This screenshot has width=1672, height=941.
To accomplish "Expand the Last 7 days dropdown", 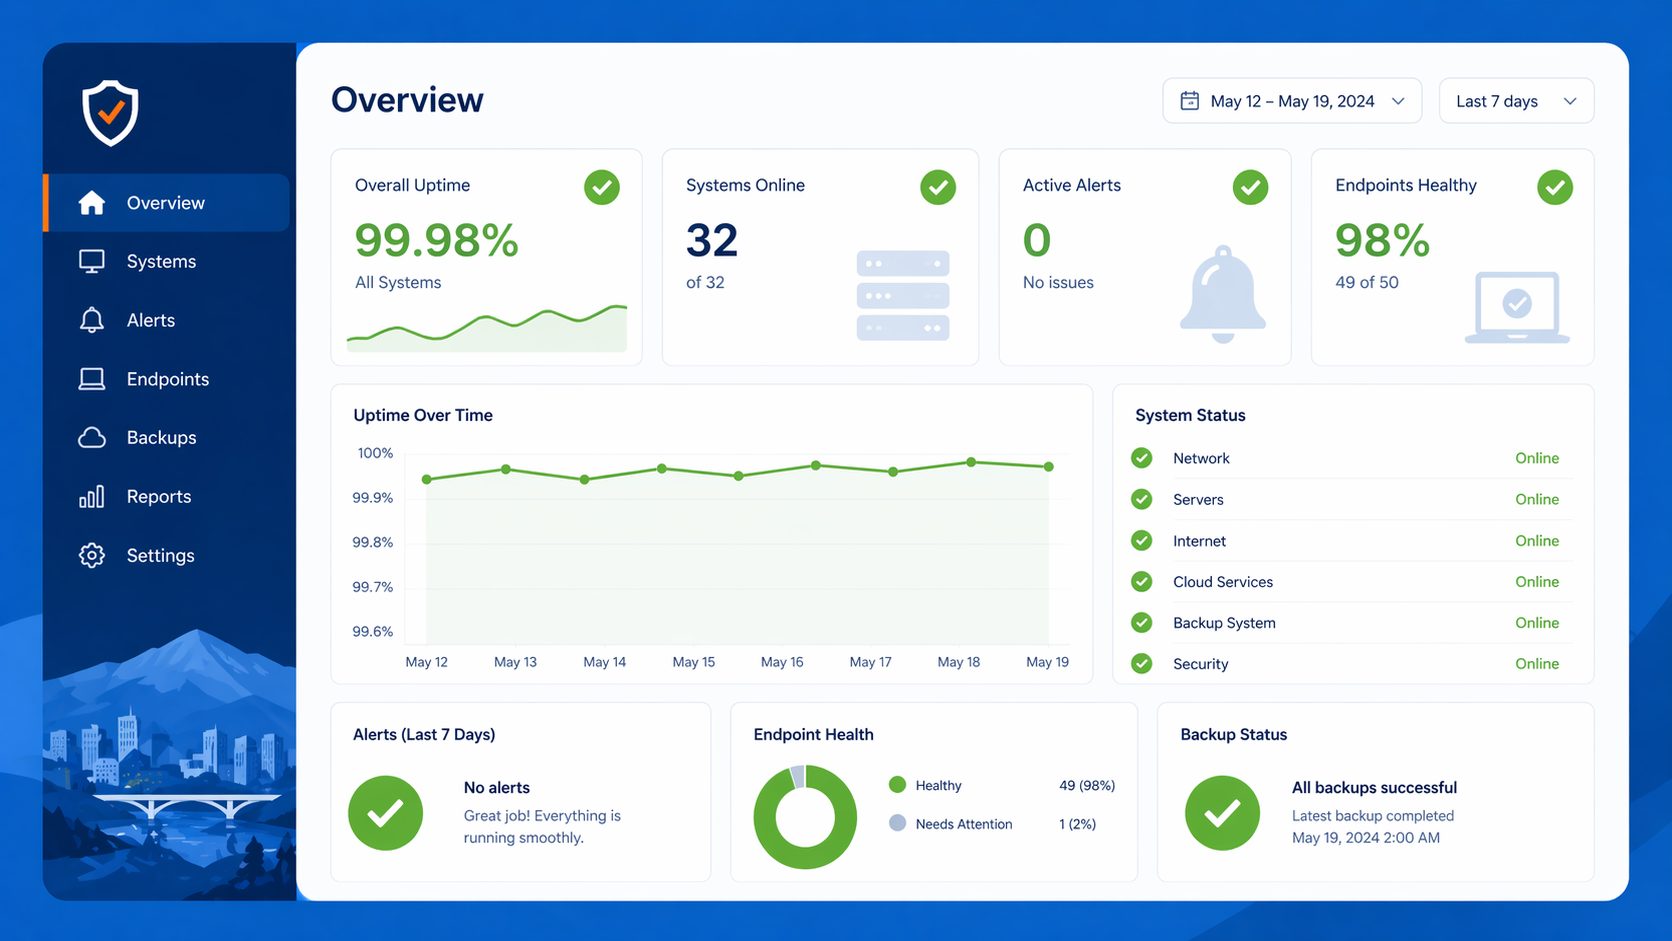I will point(1516,100).
